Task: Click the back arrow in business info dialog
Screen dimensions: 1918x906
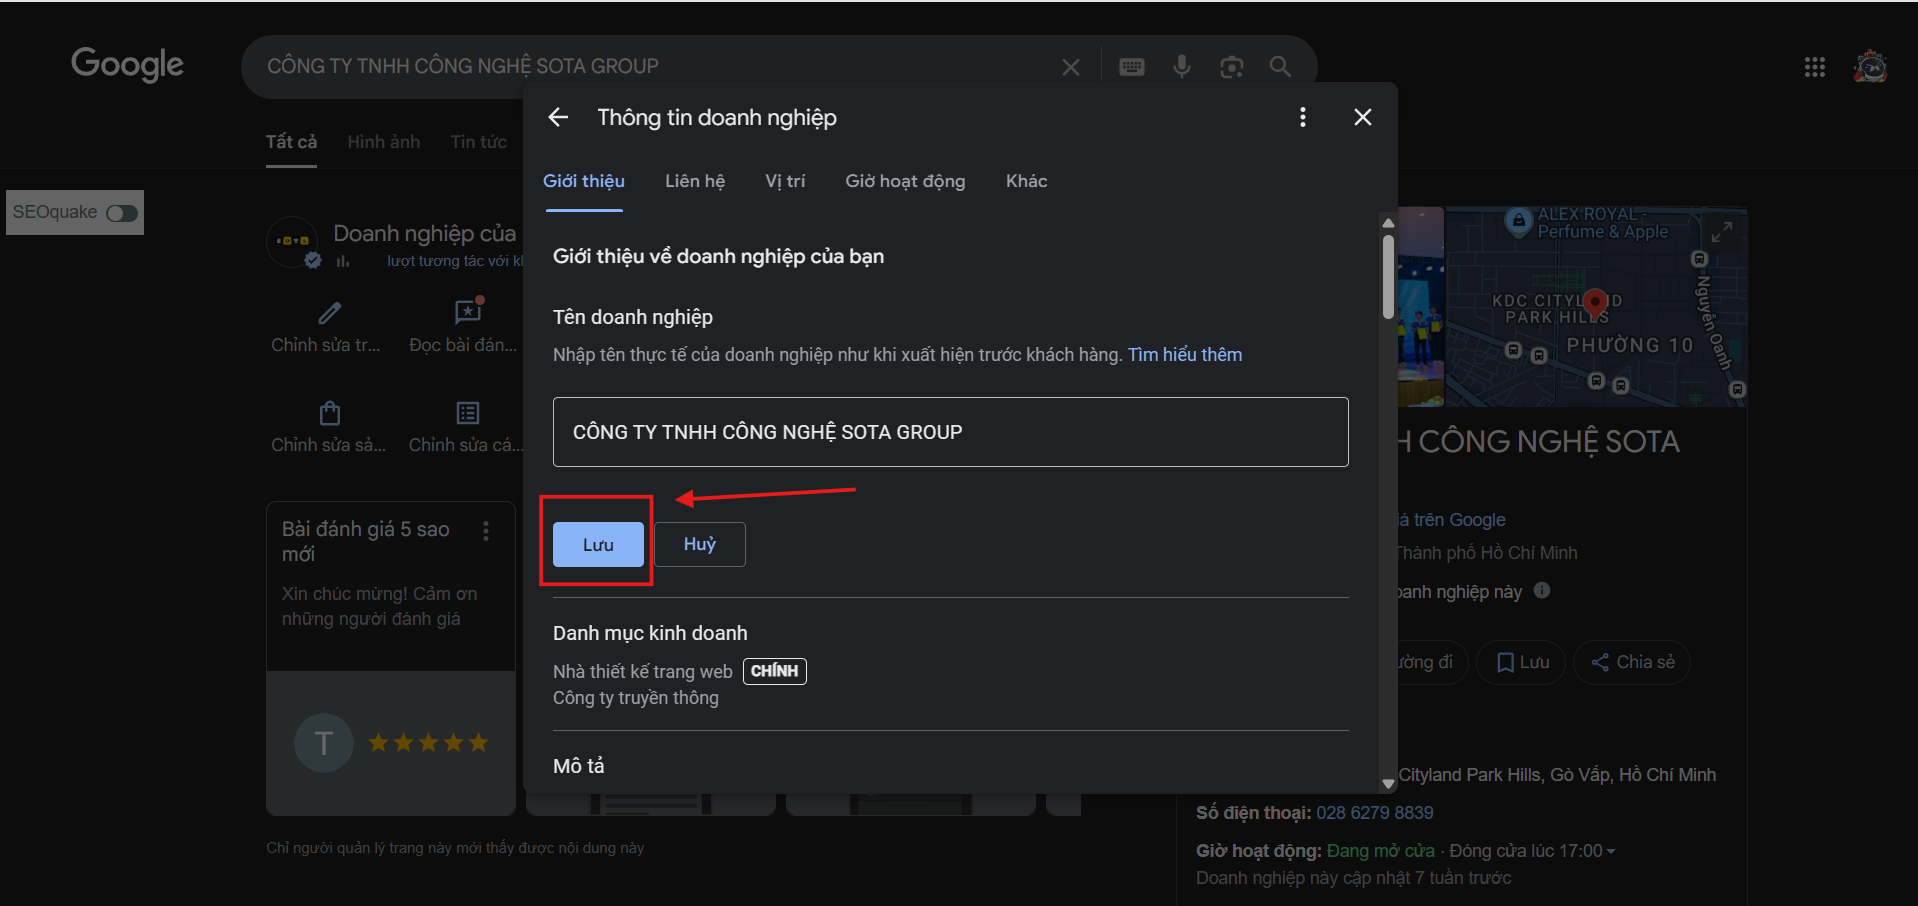Action: click(x=558, y=117)
